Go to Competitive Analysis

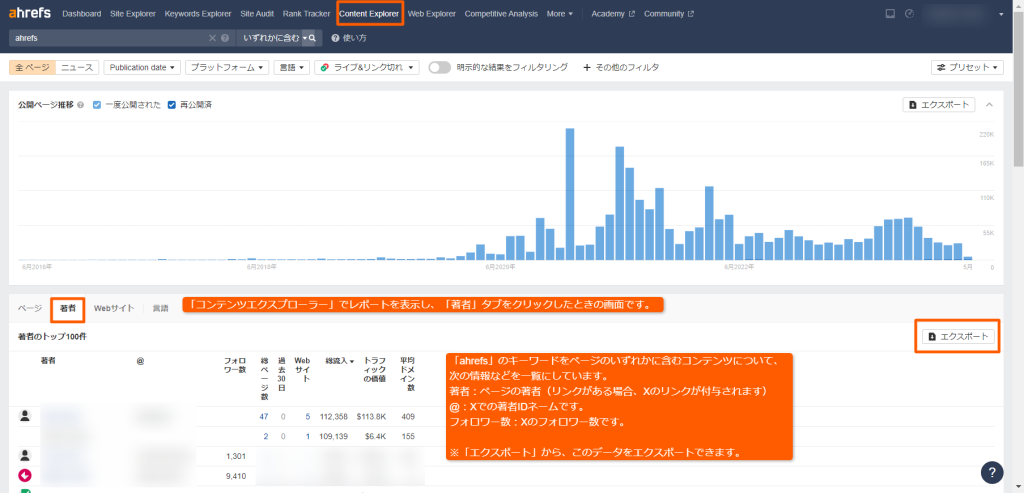502,14
